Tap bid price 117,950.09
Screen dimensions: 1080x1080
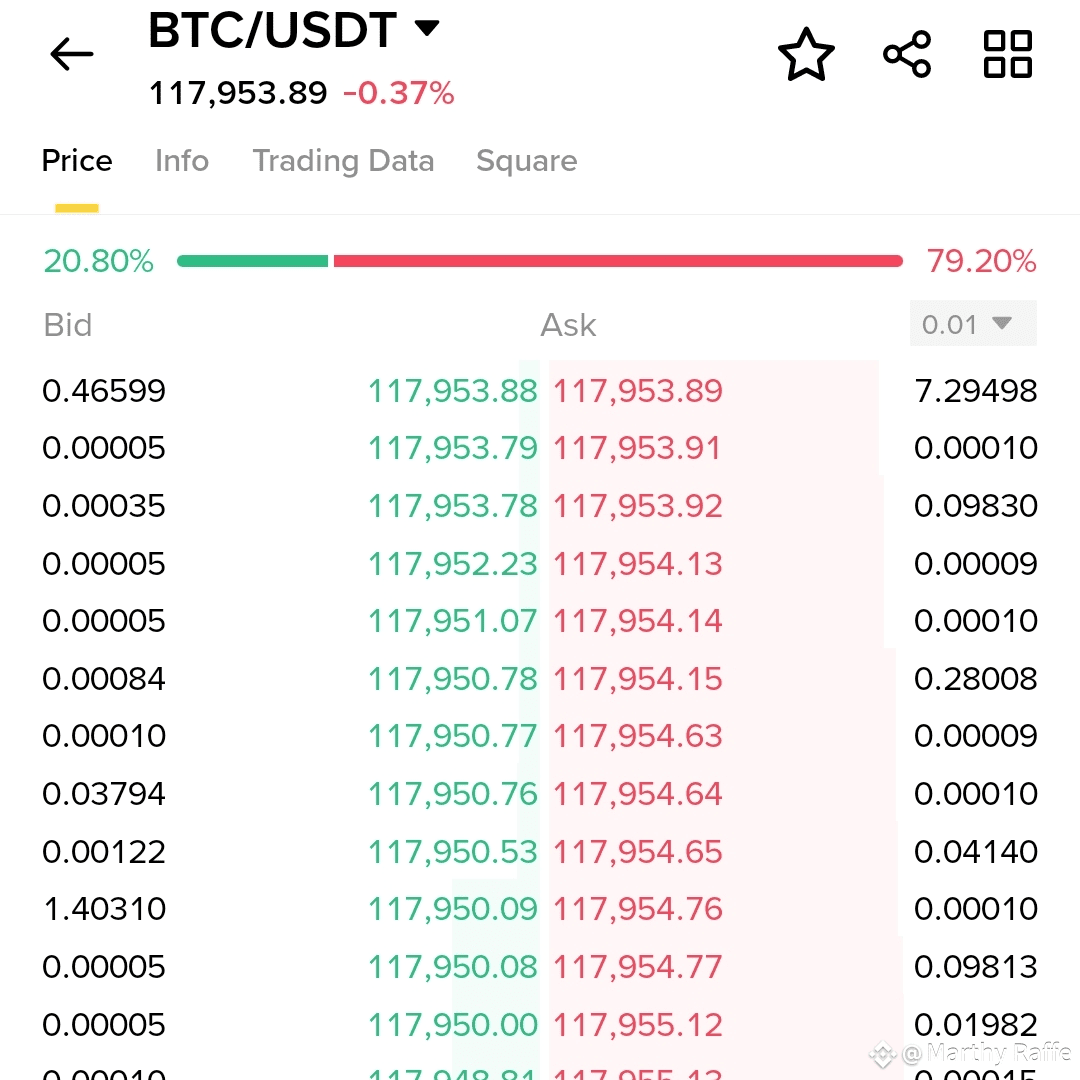453,909
